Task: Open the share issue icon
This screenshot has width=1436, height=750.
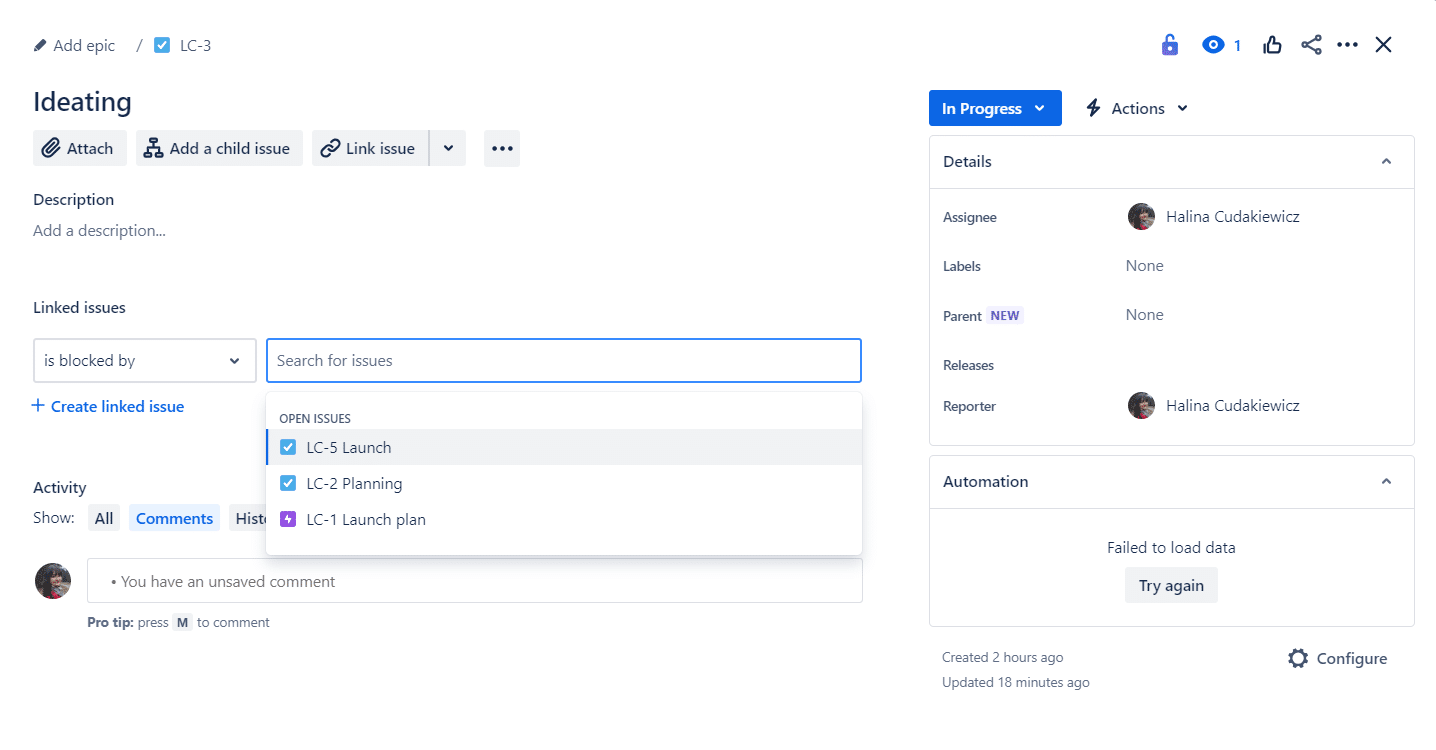Action: [1311, 45]
